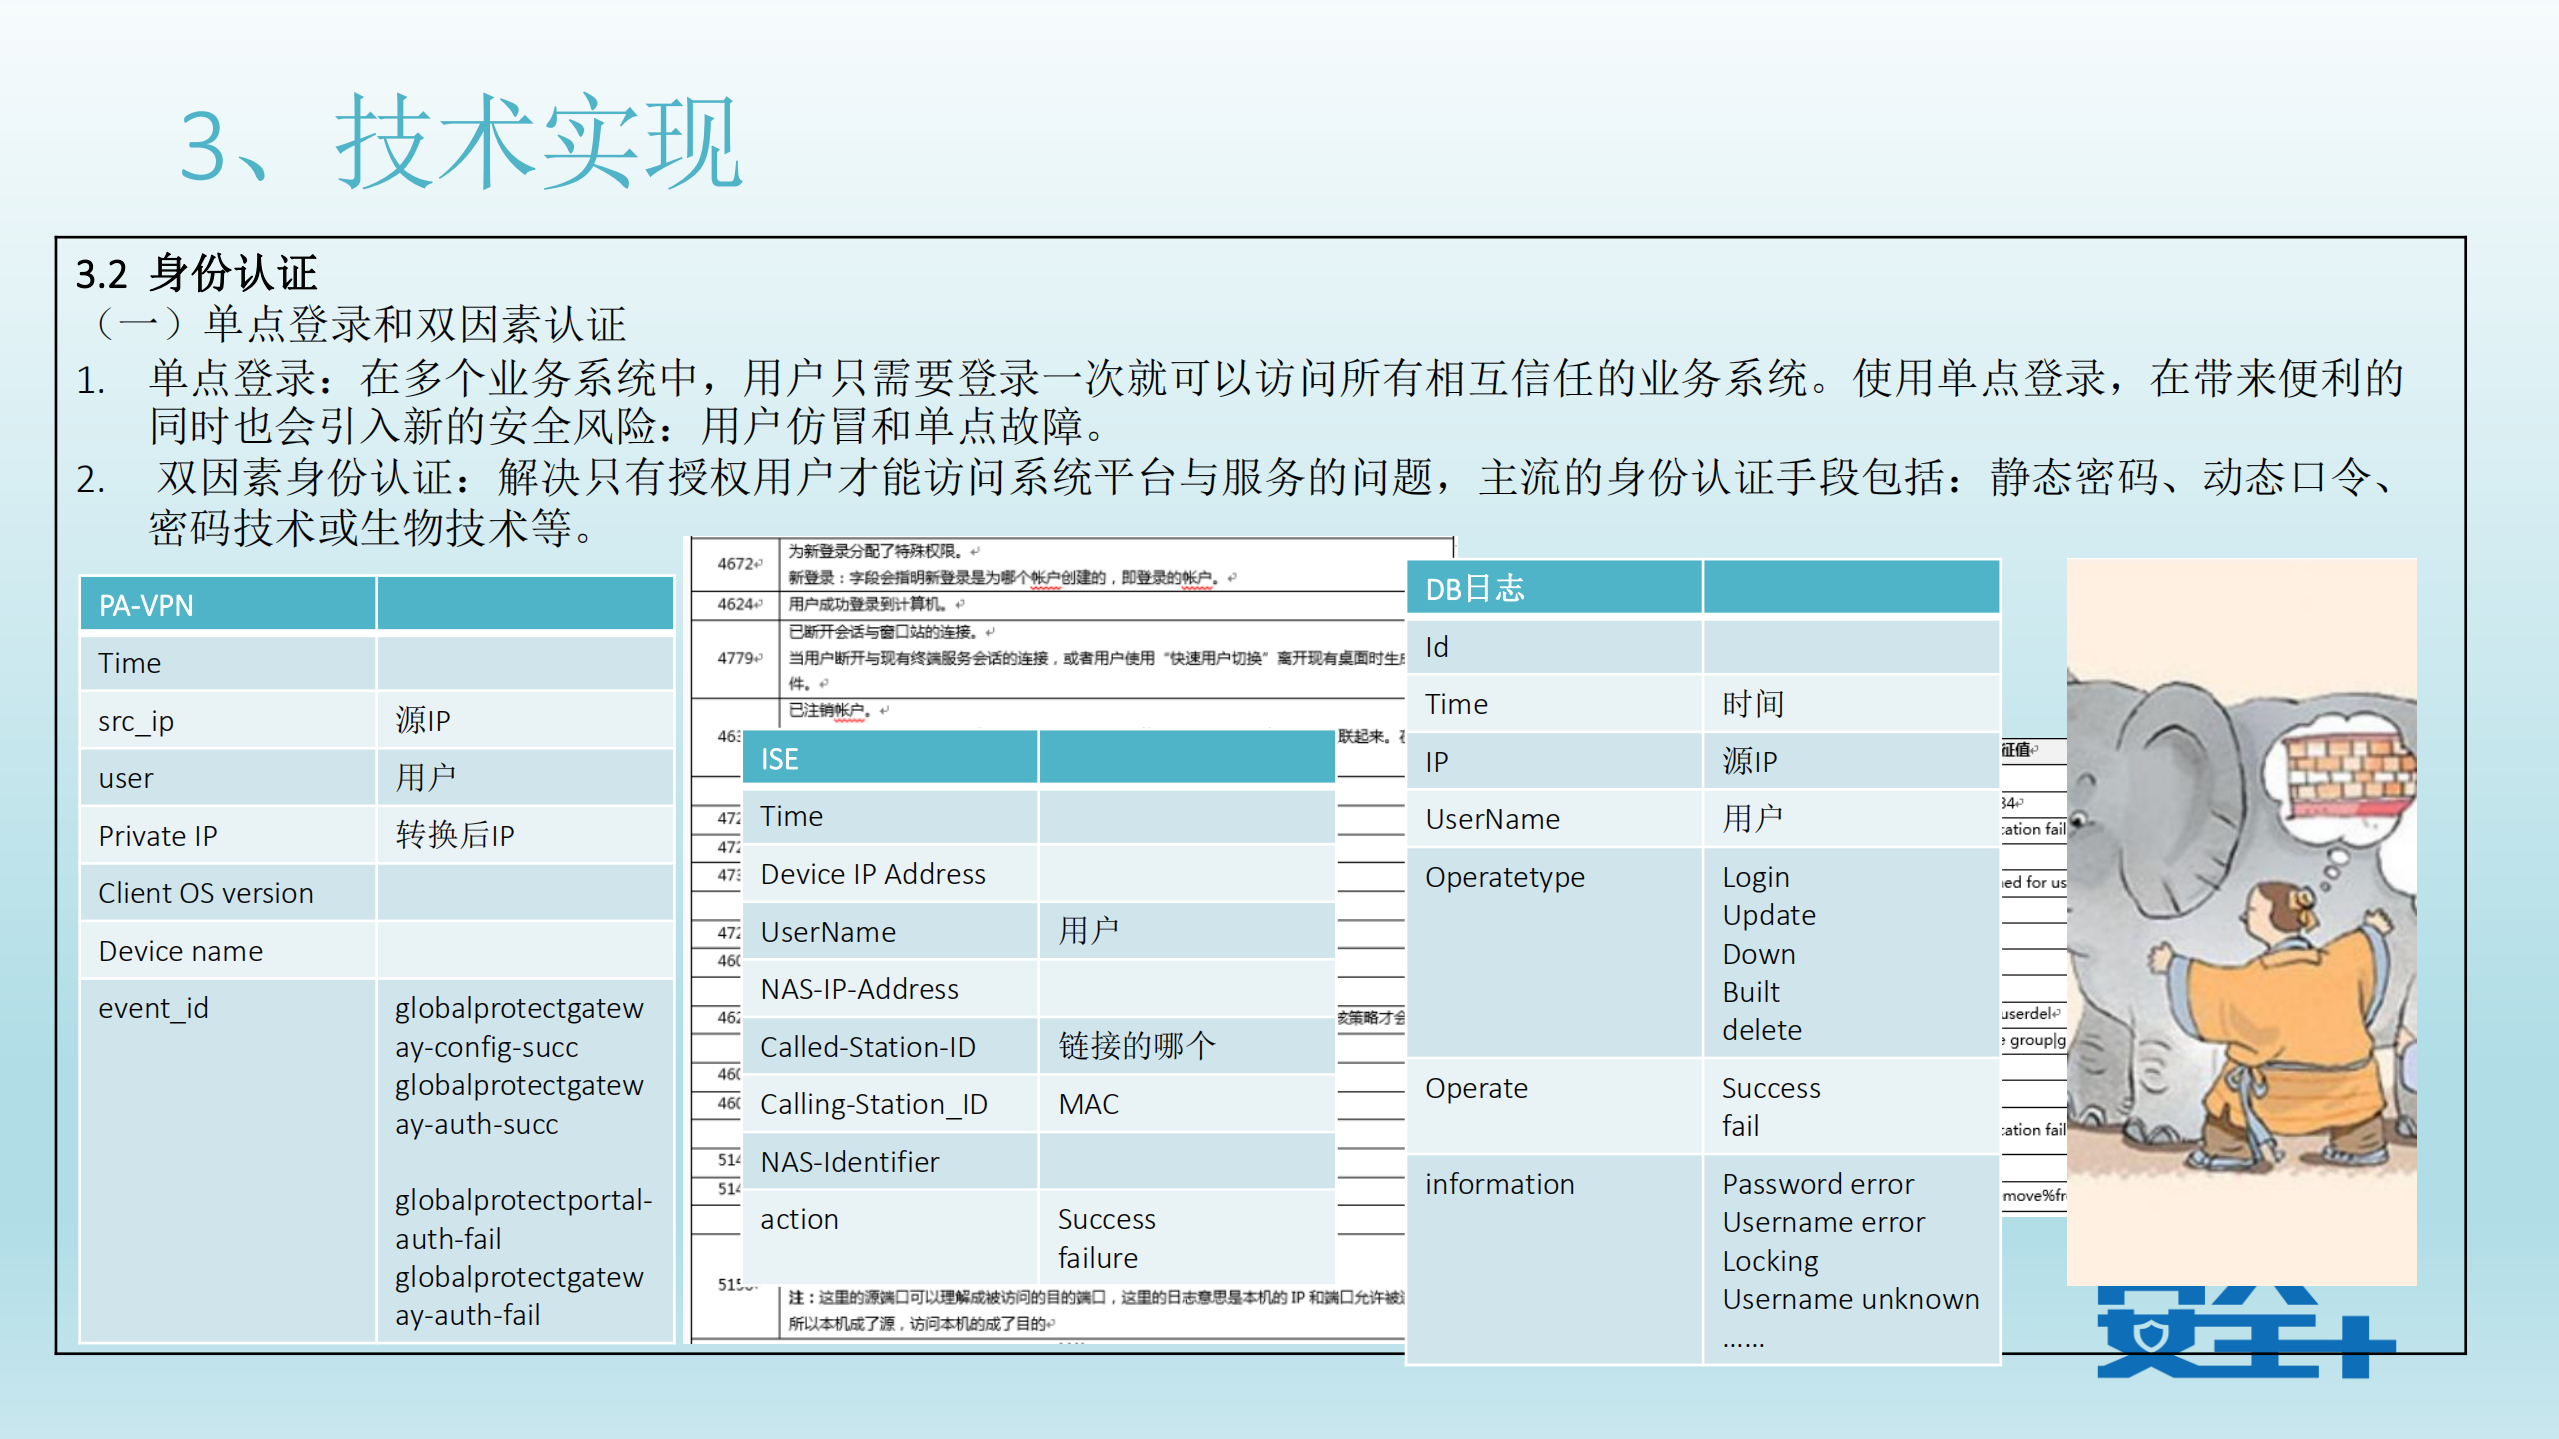The image size is (2559, 1439).
Task: Select the Calling-Station_ID MAC field
Action: [x=1088, y=1103]
